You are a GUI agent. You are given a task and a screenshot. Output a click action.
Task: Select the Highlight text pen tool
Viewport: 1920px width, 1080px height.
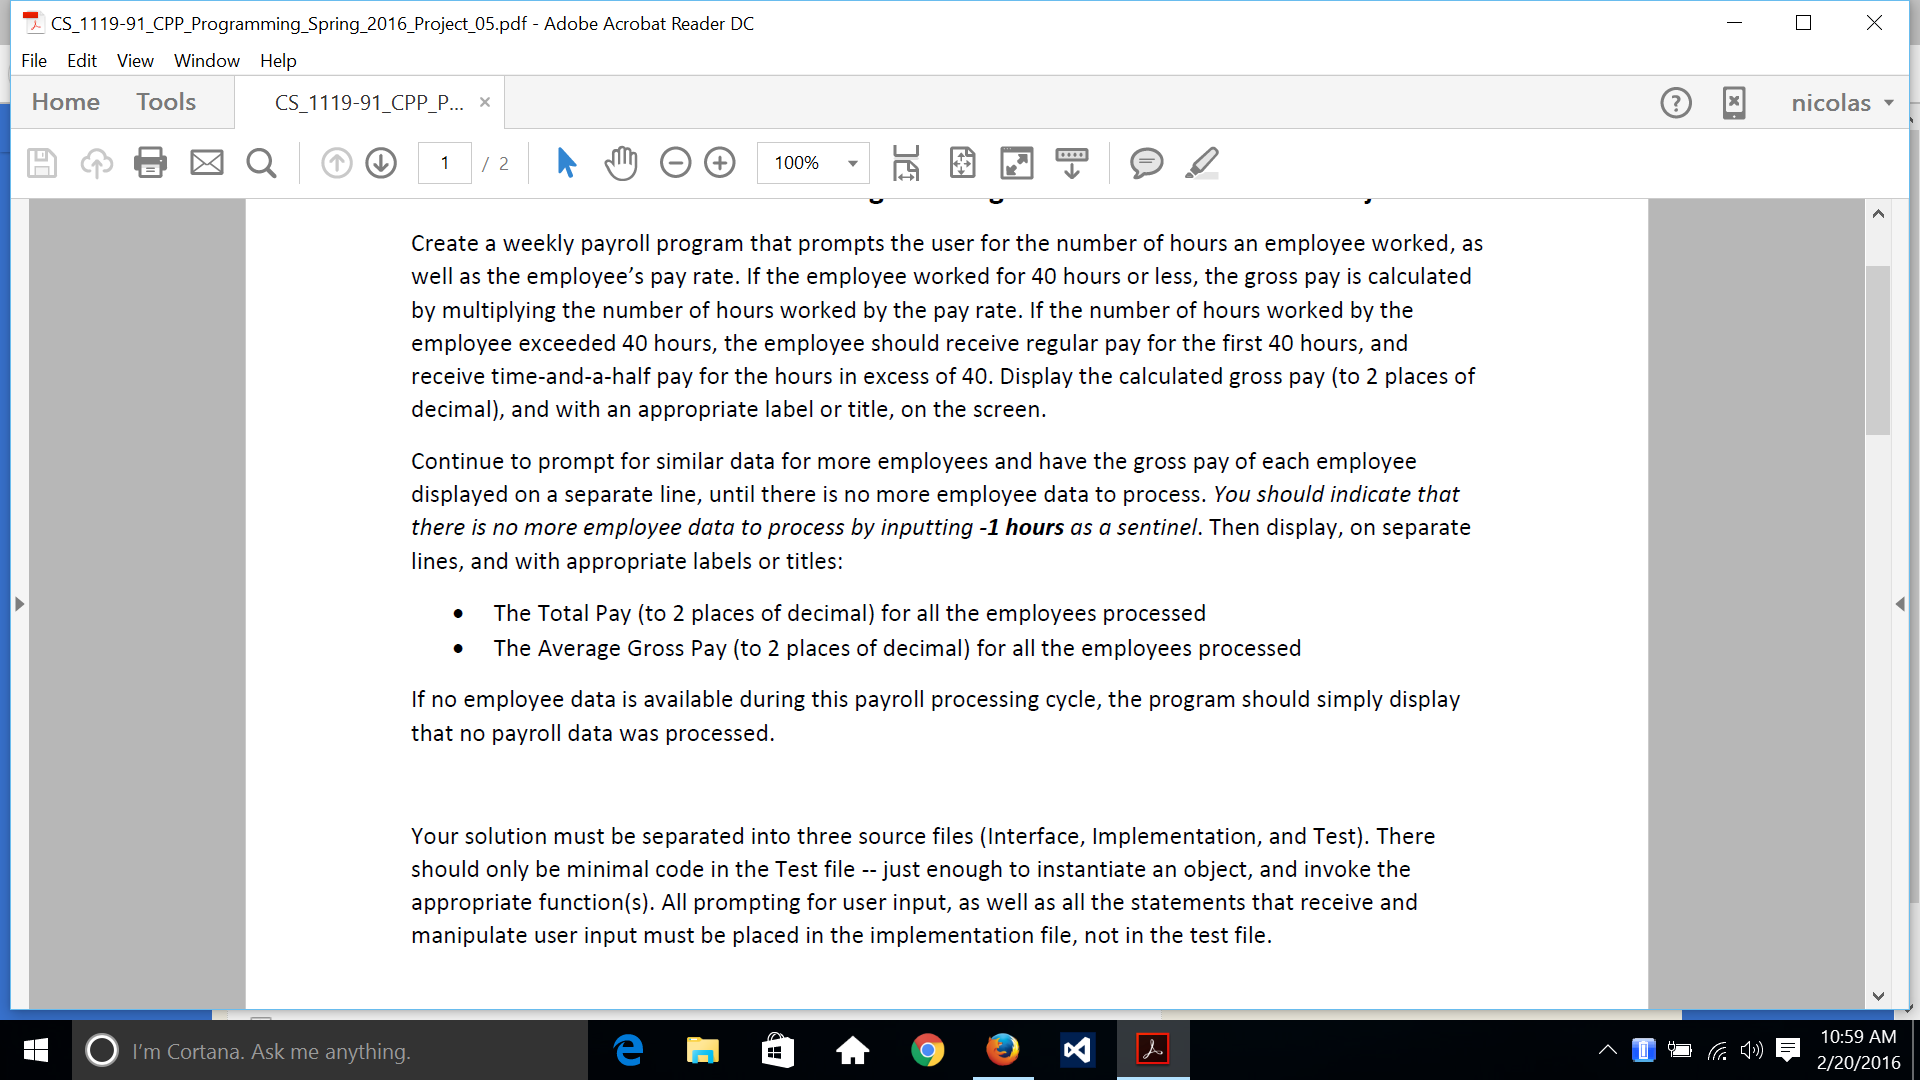pos(1201,163)
